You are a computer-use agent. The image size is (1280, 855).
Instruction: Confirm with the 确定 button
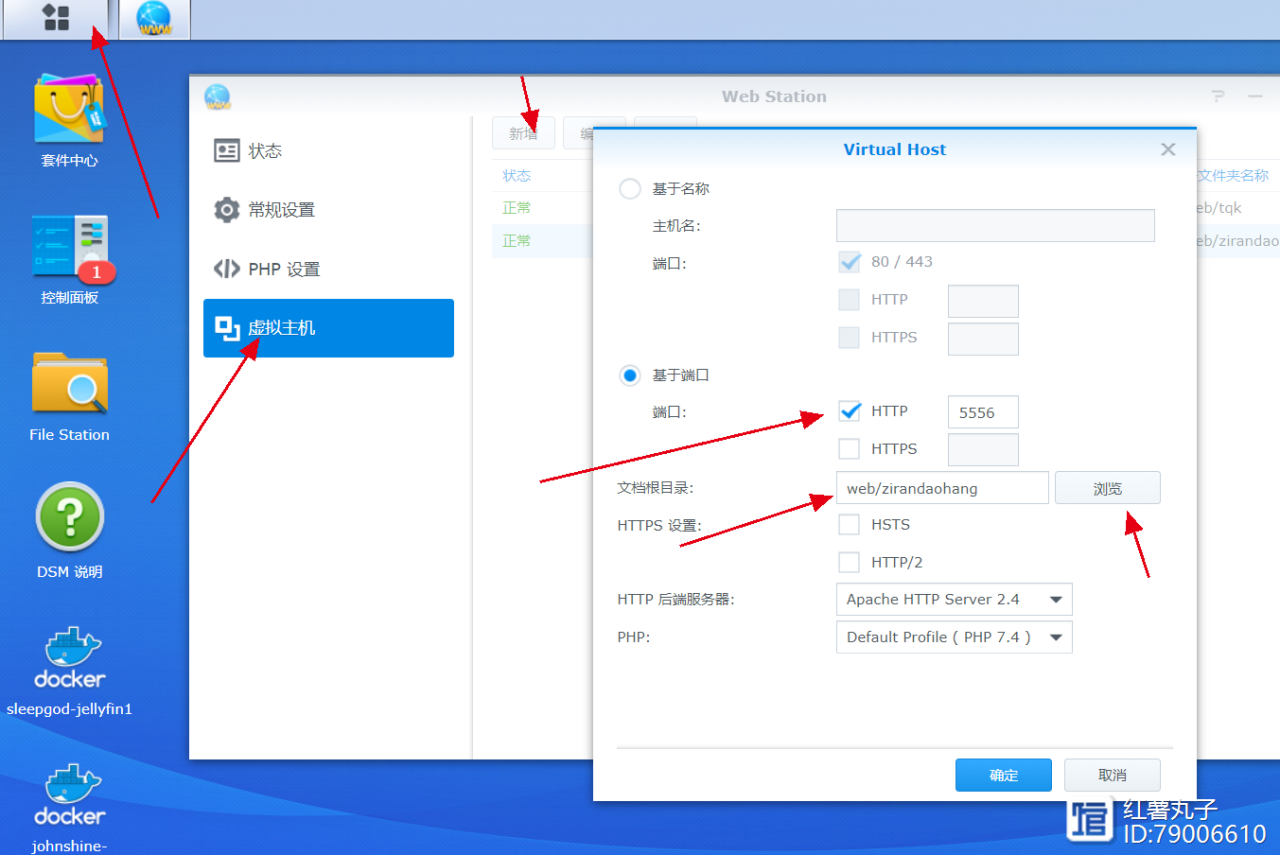point(1003,776)
